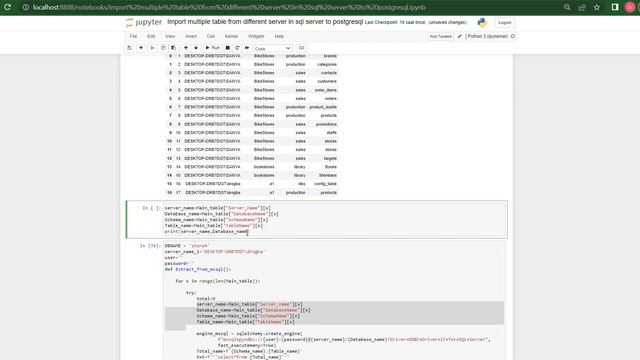Click the 'product_audits' table cell
The image size is (640, 360).
pos(323,107)
